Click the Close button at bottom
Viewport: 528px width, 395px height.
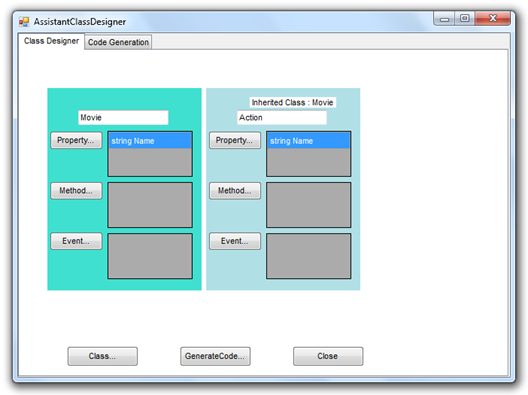point(328,356)
